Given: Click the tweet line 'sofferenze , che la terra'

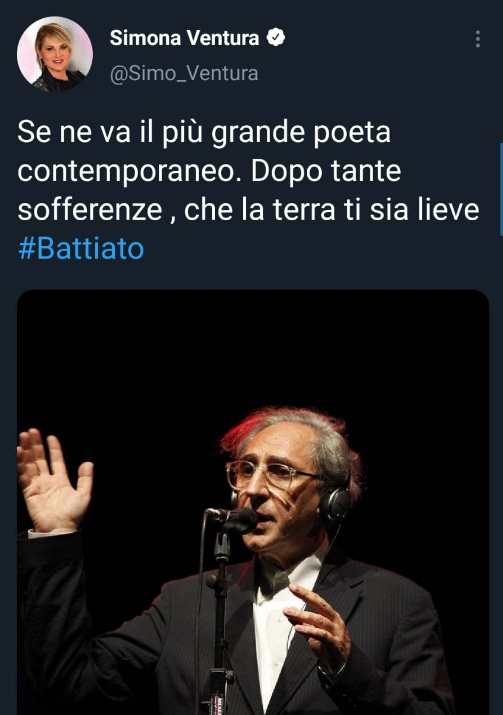Looking at the screenshot, I should tap(248, 210).
